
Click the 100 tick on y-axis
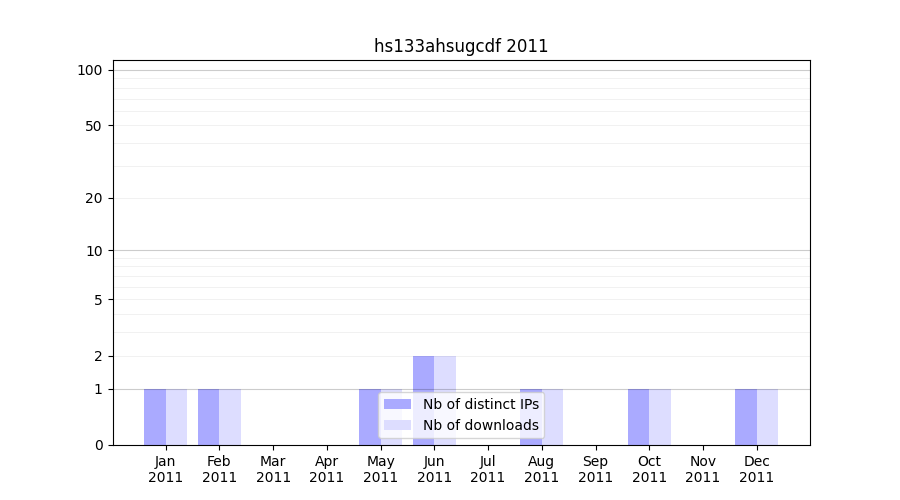[90, 70]
